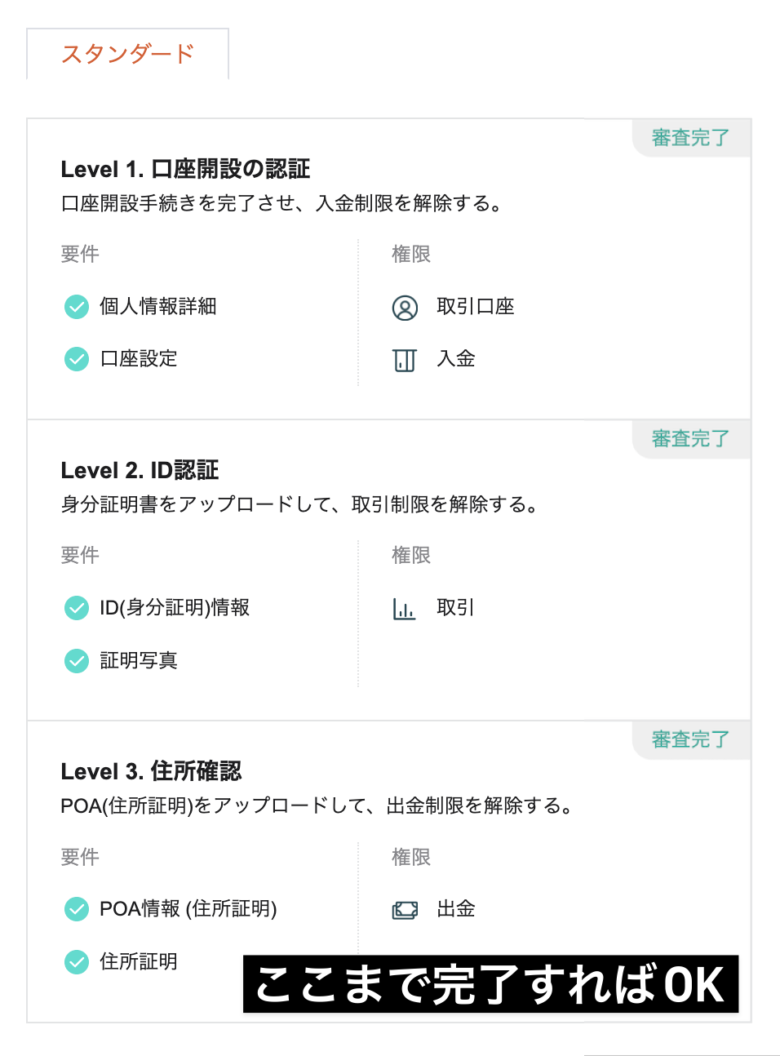Click the 個人情報詳細 checkmark icon
780x1056 pixels.
[77, 307]
